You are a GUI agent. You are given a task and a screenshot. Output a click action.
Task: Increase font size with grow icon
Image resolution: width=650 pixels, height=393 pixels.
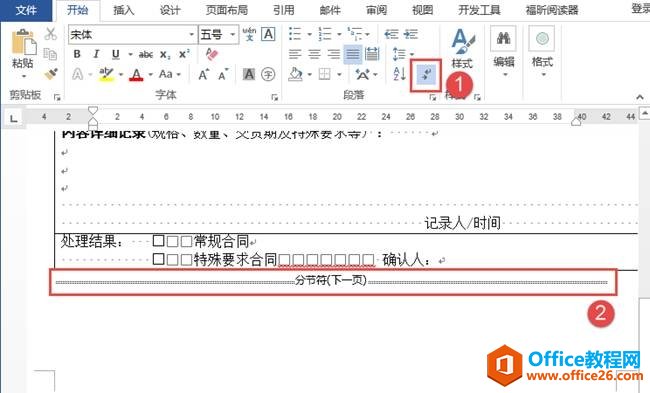tap(203, 75)
